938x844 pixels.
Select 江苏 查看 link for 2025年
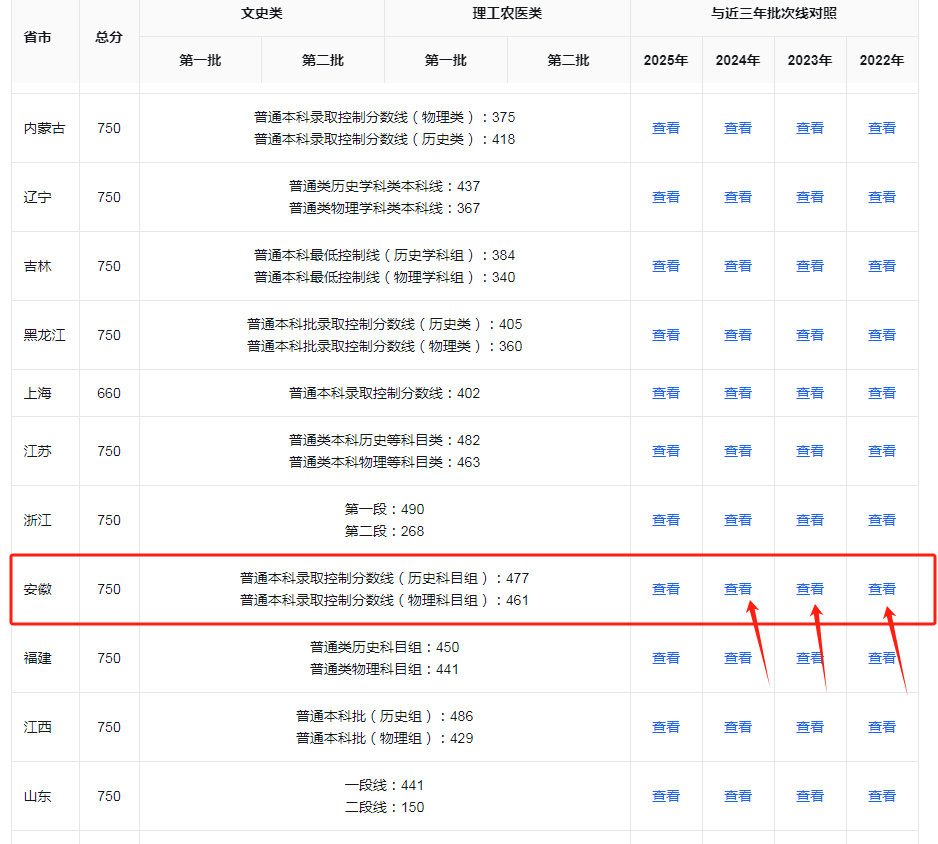666,451
